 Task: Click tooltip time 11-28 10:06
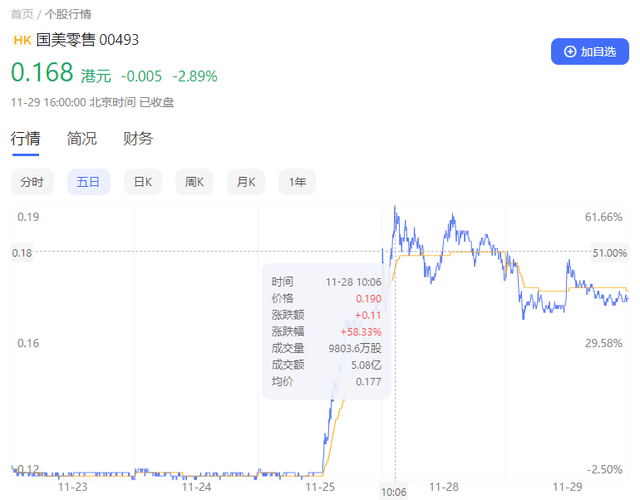[353, 282]
